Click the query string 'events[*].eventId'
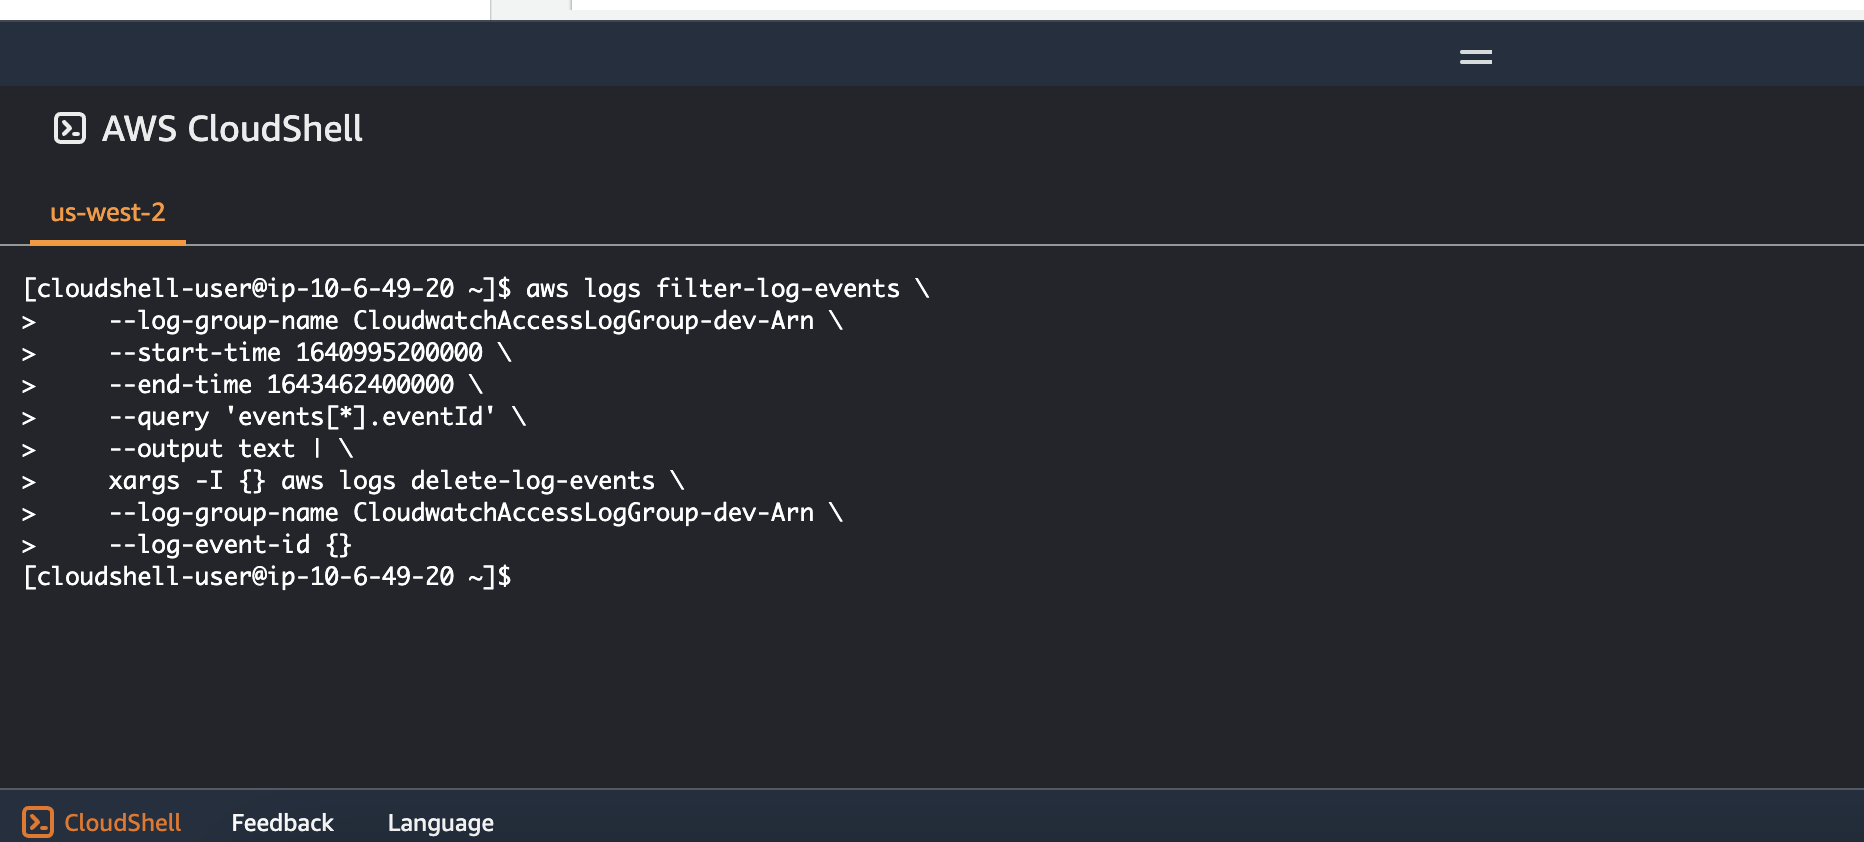 click(x=360, y=417)
